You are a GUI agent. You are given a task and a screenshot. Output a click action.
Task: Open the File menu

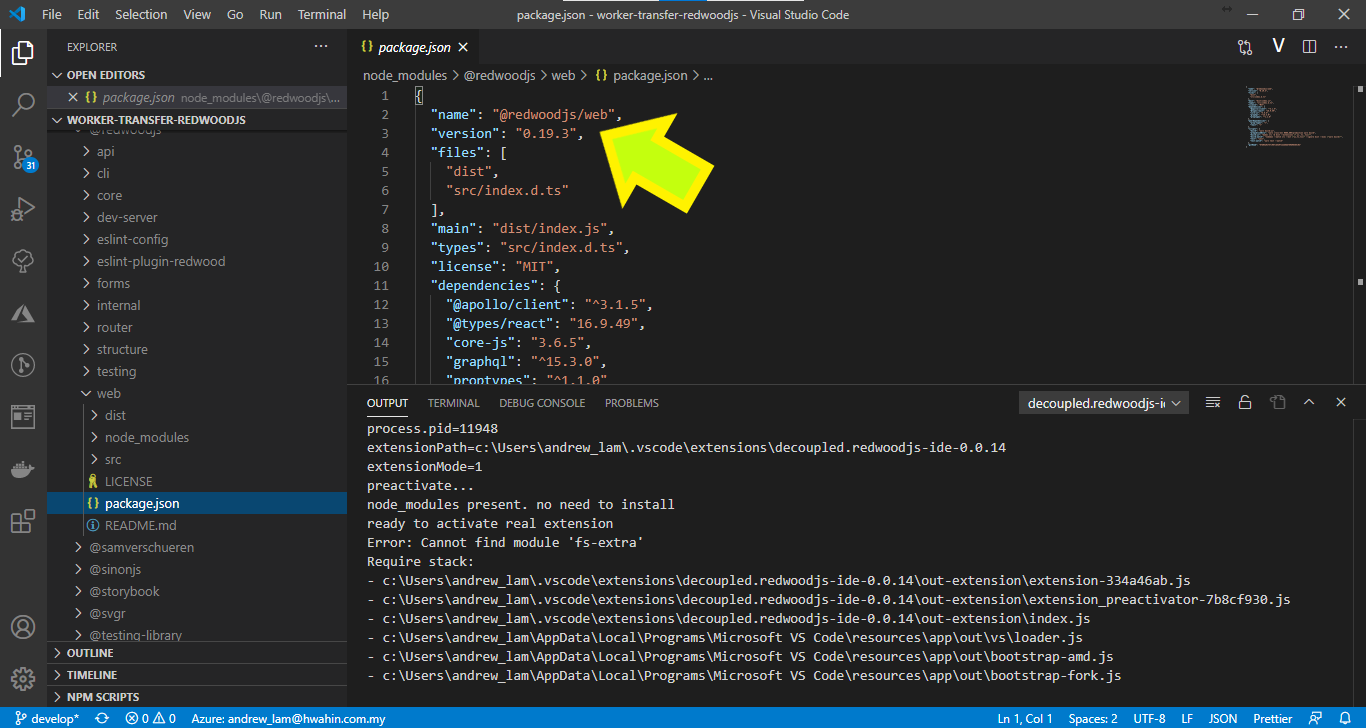52,15
